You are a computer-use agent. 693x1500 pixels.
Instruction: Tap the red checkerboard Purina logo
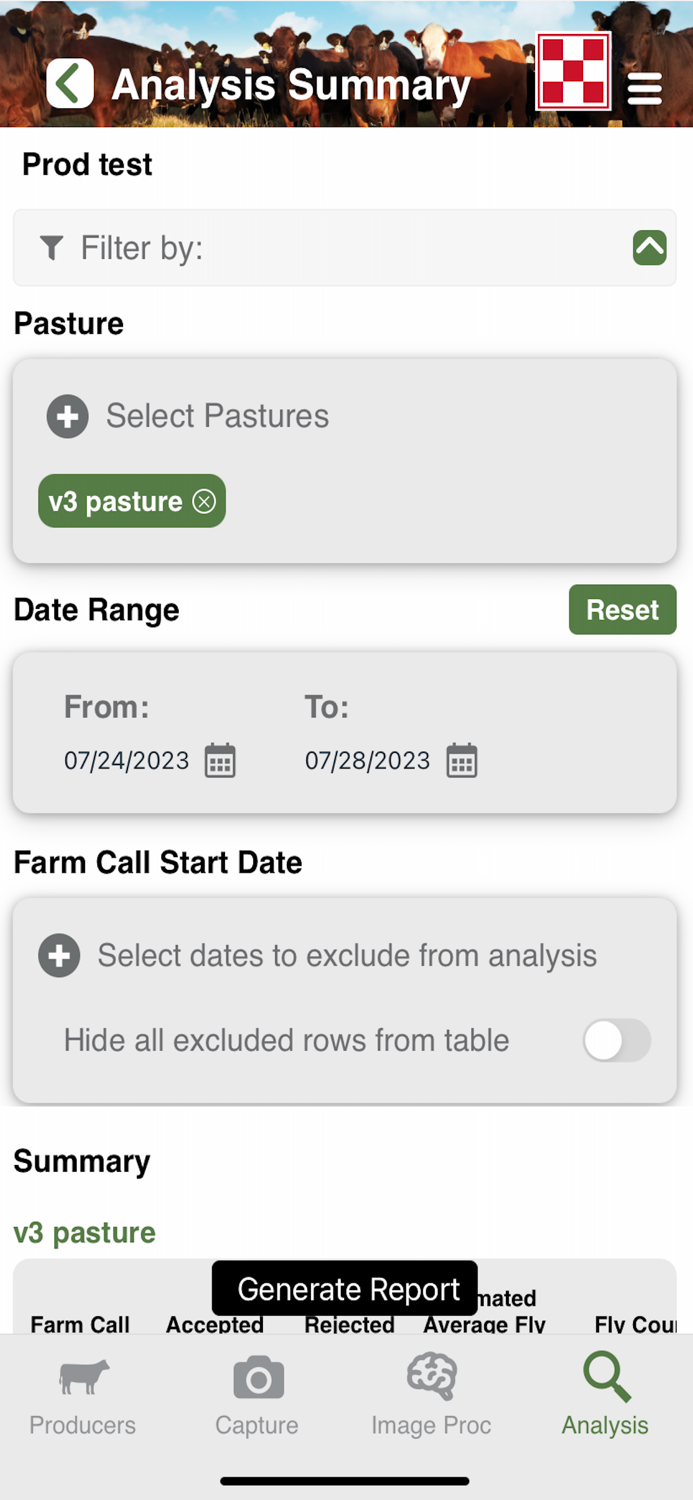point(573,70)
